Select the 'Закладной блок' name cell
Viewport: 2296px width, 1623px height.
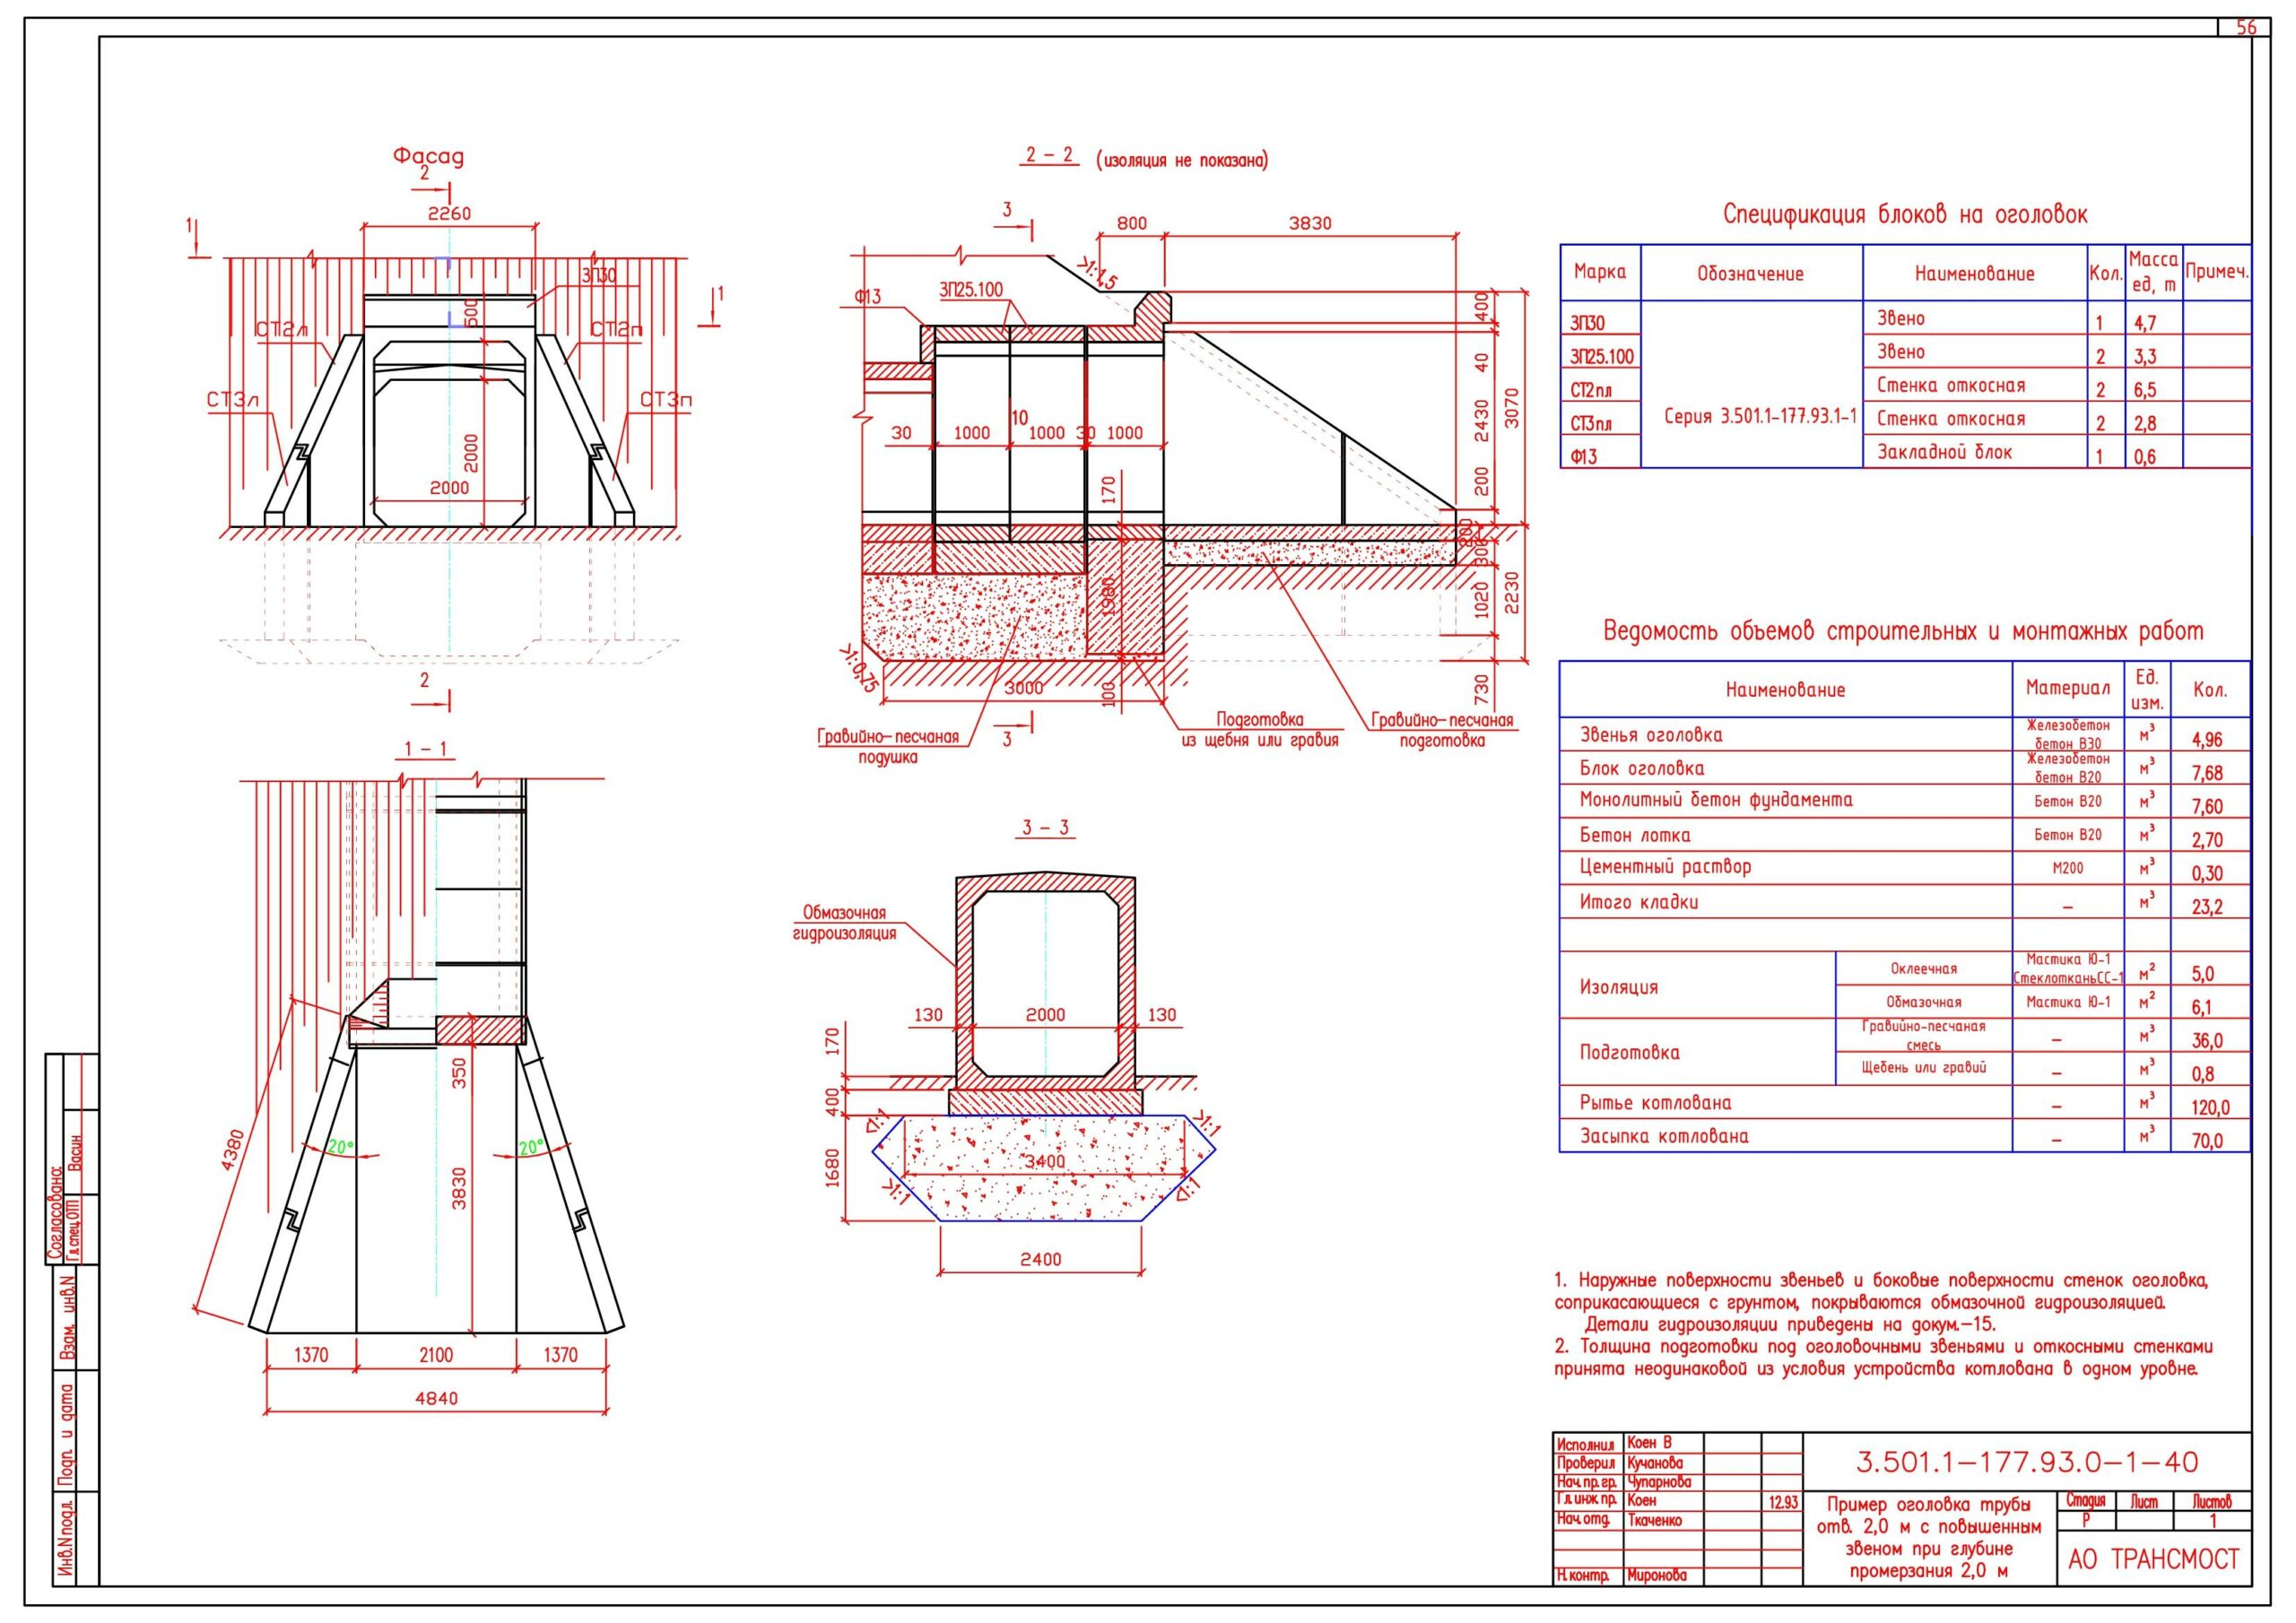click(x=1946, y=452)
